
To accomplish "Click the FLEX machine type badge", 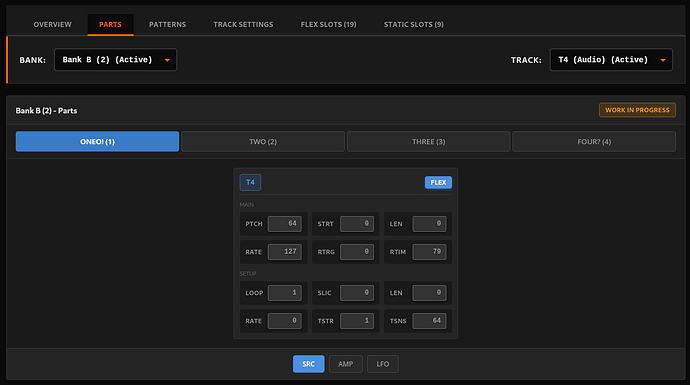I will (x=438, y=182).
